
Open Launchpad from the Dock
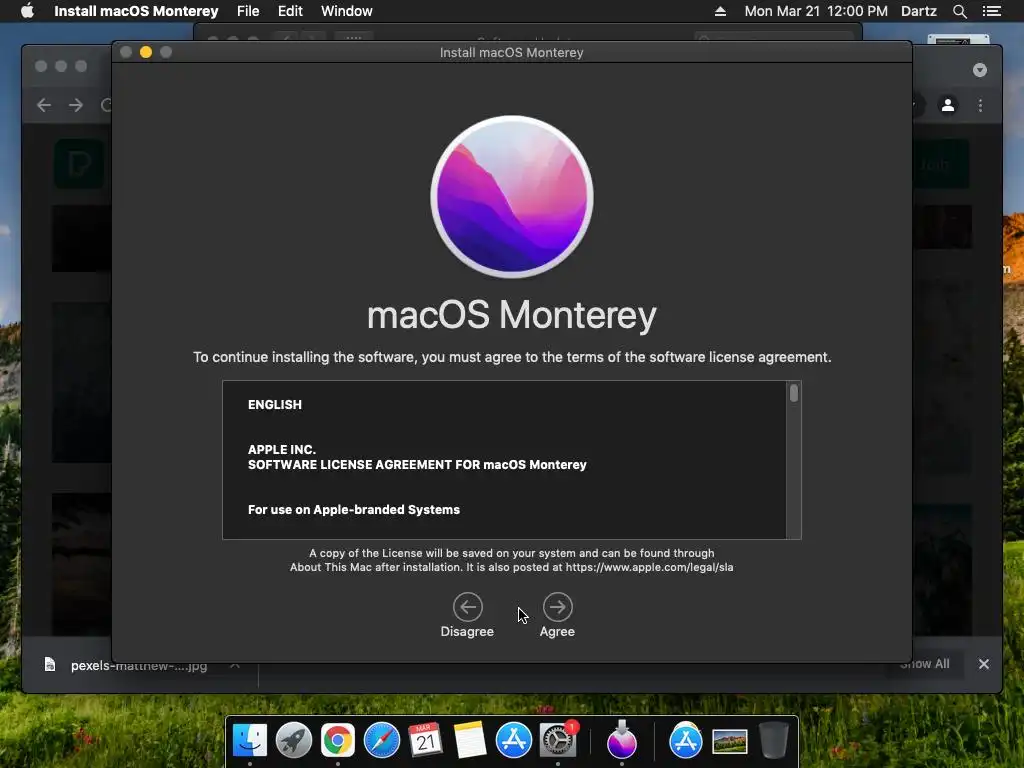(294, 741)
